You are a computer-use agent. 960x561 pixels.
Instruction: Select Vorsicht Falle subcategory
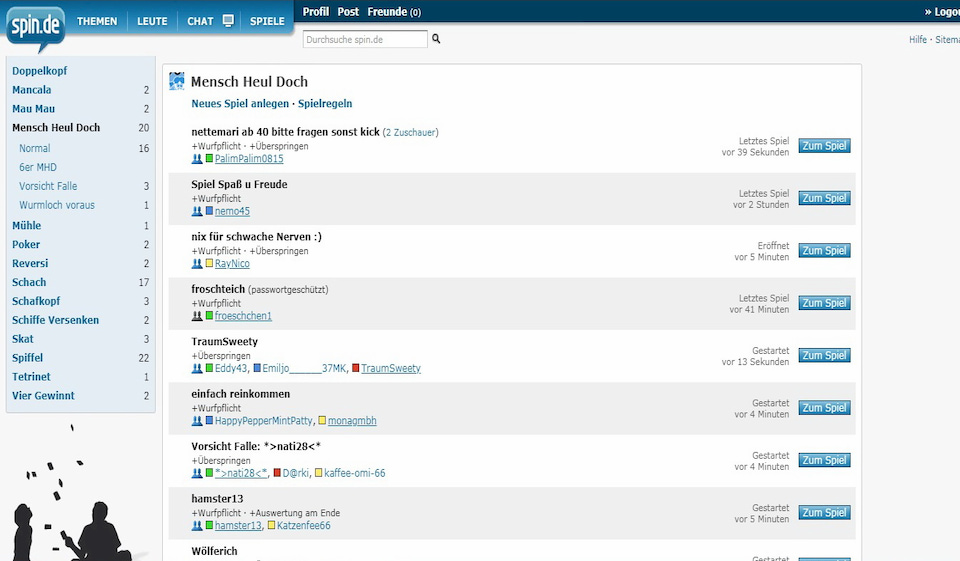click(x=48, y=186)
